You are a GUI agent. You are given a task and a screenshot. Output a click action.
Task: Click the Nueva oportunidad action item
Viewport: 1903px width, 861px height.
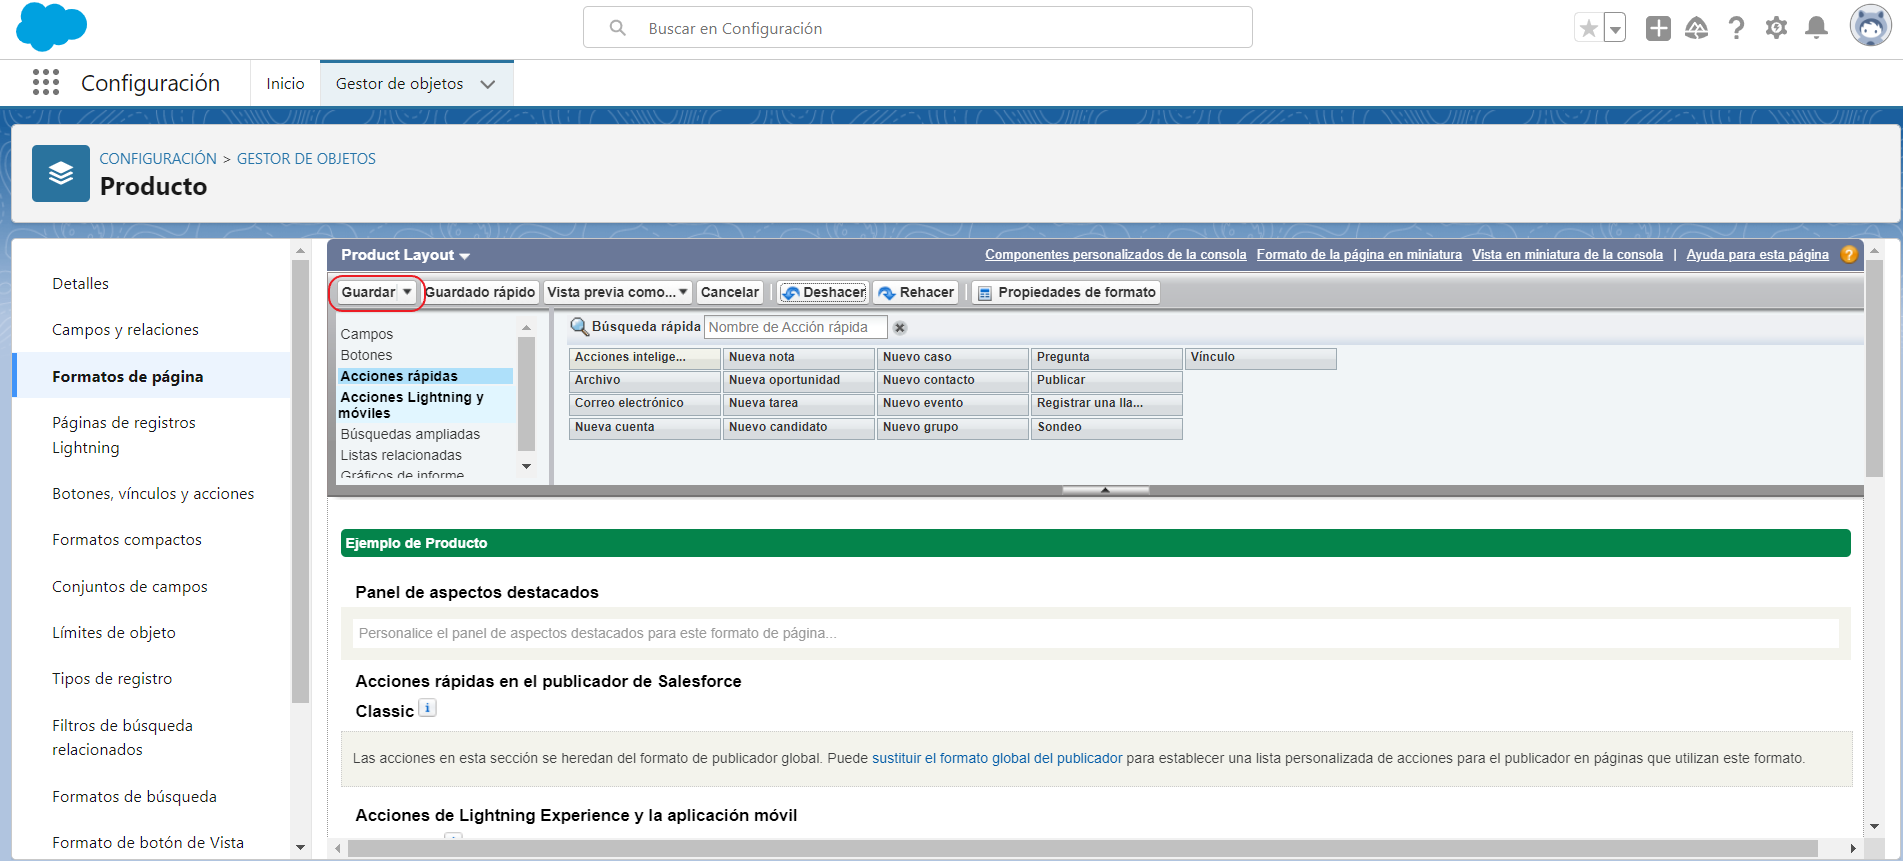[798, 381]
